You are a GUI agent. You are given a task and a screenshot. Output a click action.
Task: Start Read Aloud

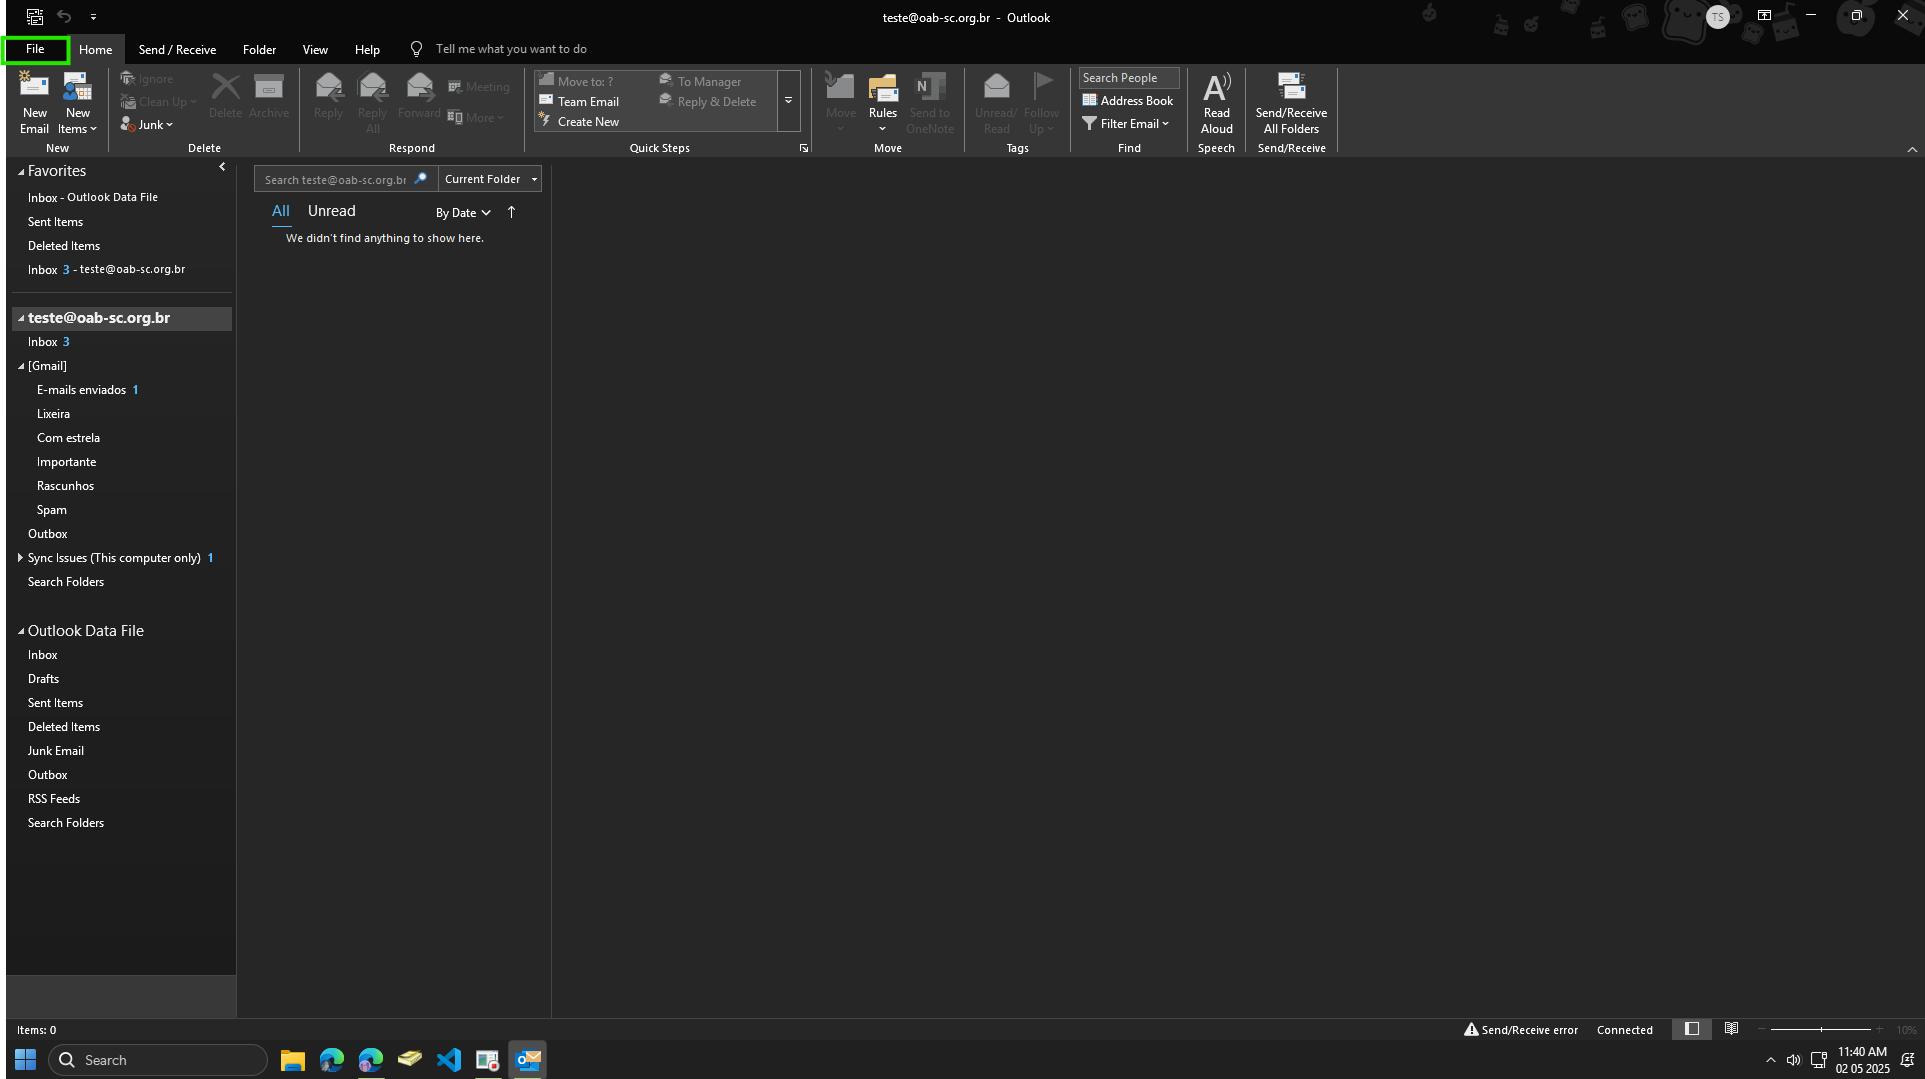[1216, 103]
